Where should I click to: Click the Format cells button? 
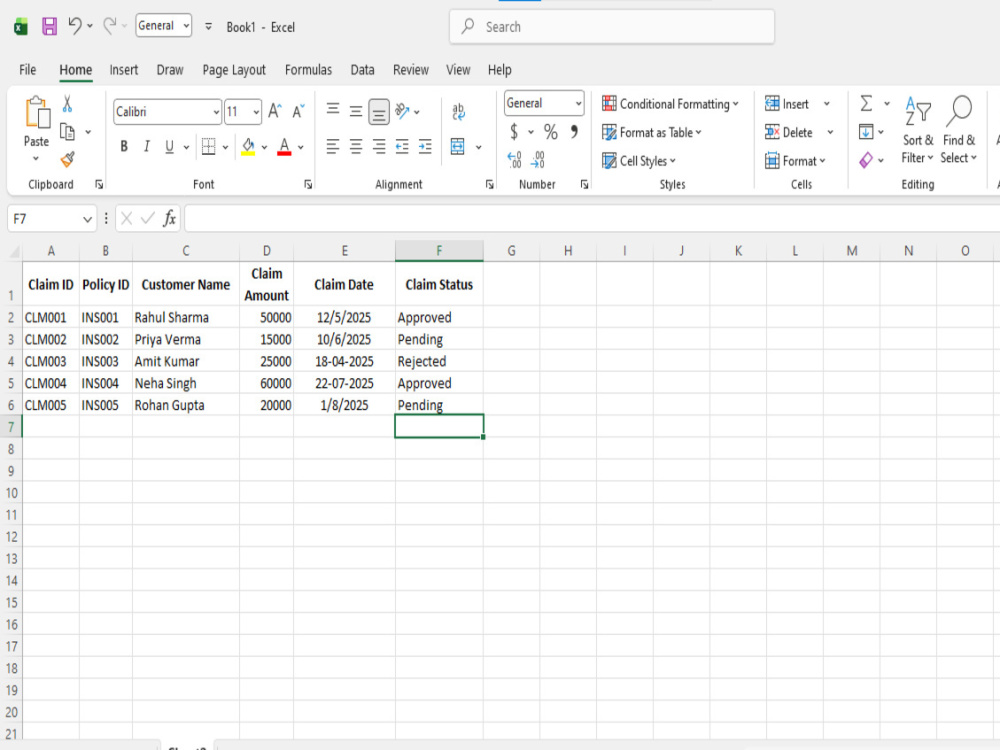click(795, 161)
